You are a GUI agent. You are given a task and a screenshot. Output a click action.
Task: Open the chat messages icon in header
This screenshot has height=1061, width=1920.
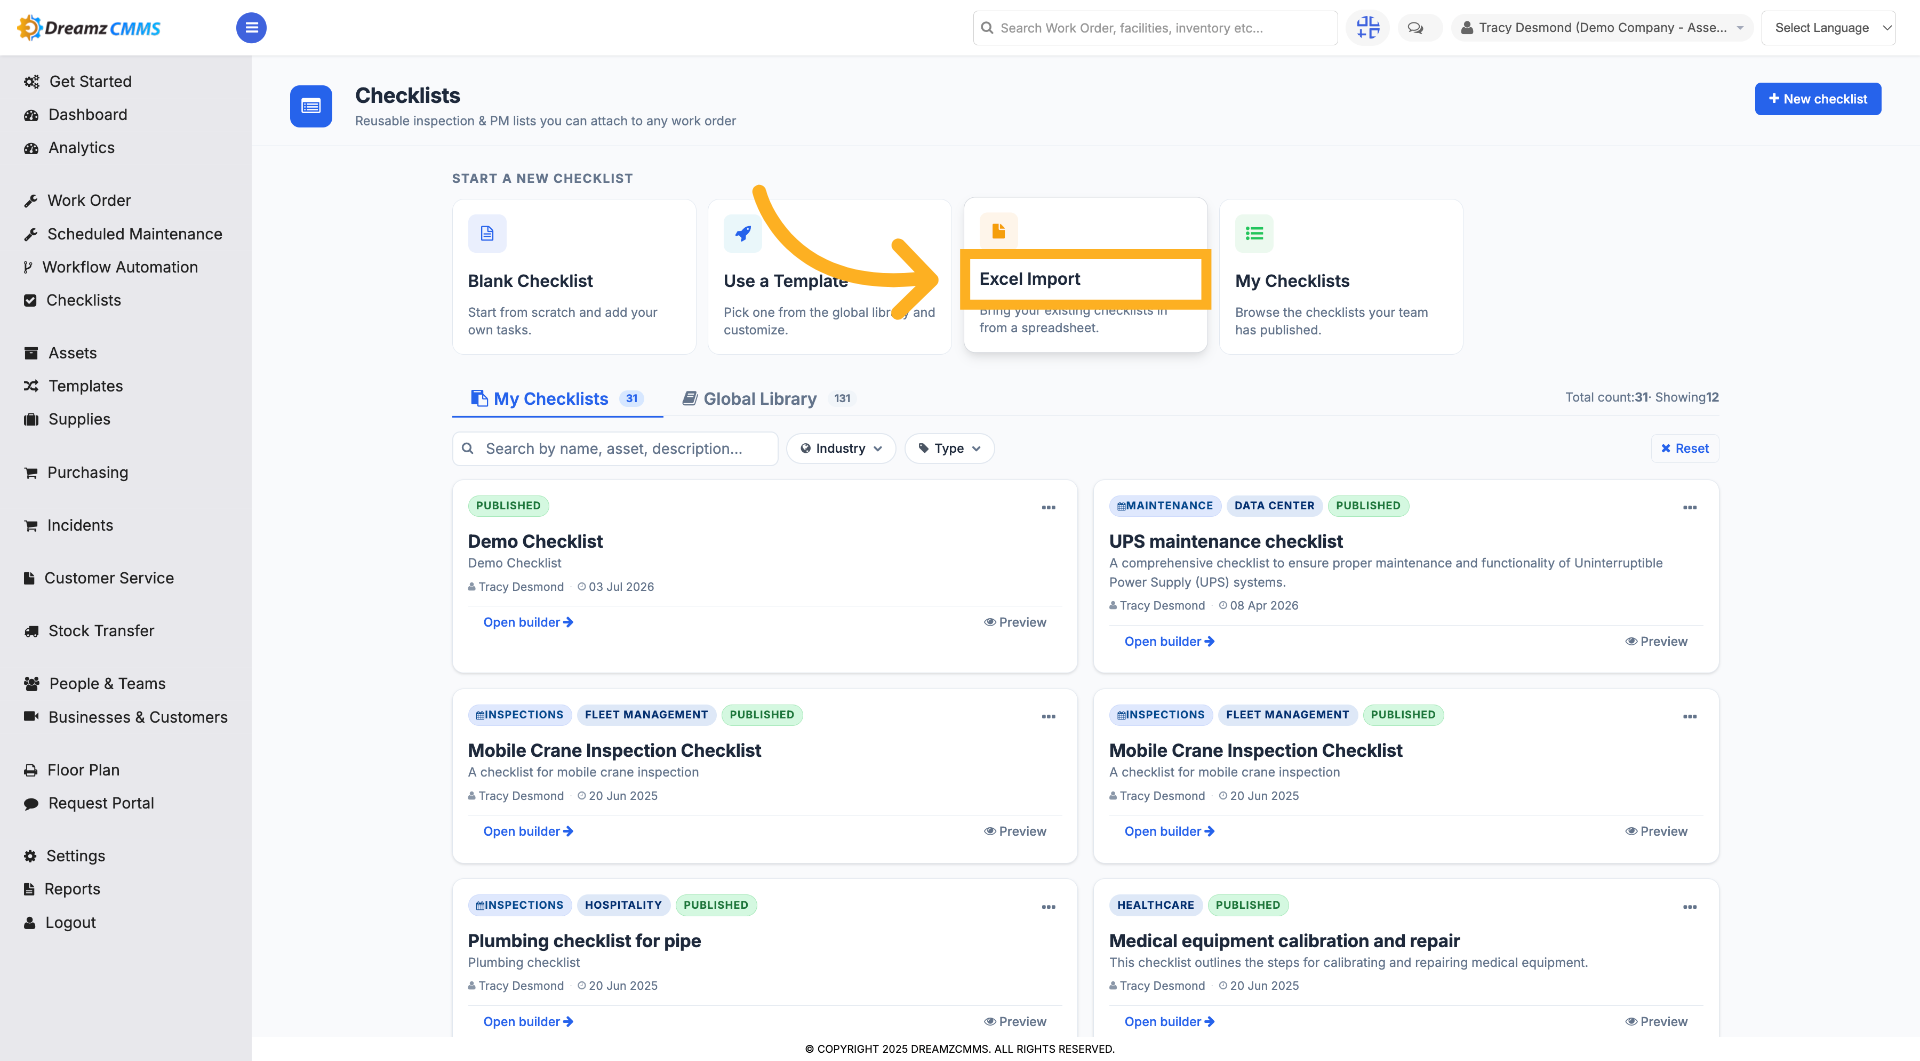[x=1415, y=28]
